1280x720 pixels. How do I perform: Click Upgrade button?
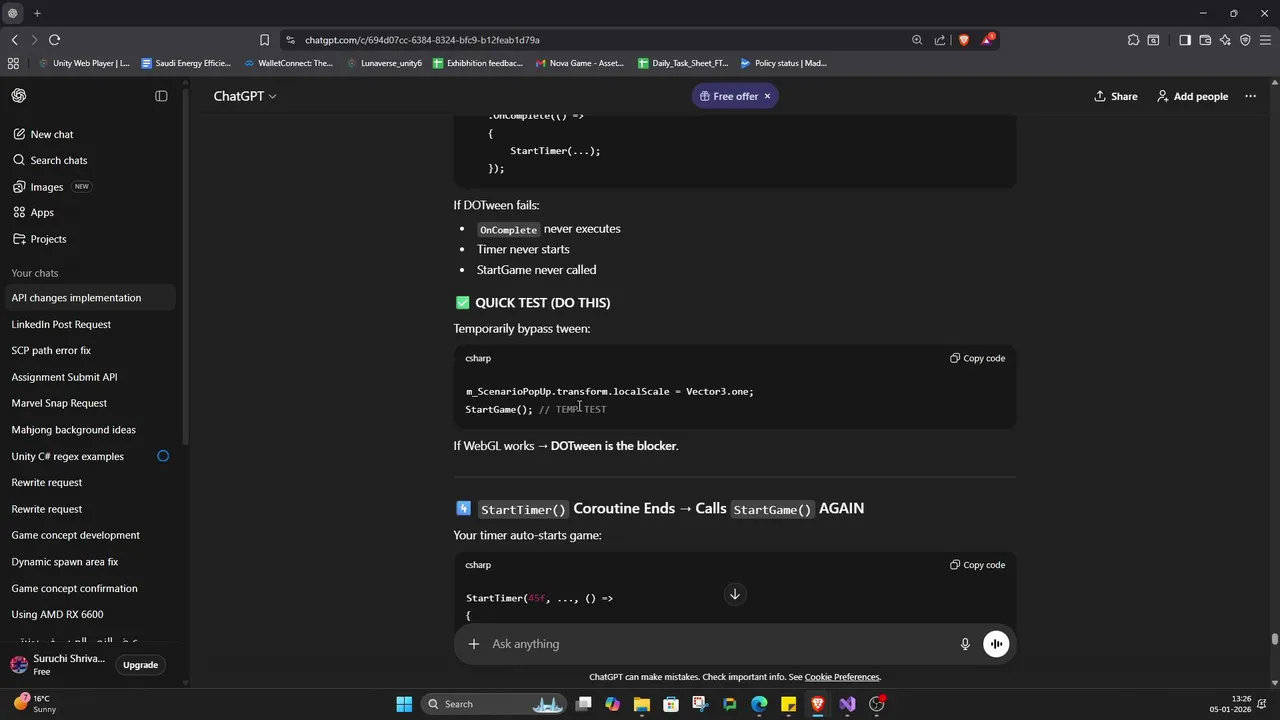point(140,665)
